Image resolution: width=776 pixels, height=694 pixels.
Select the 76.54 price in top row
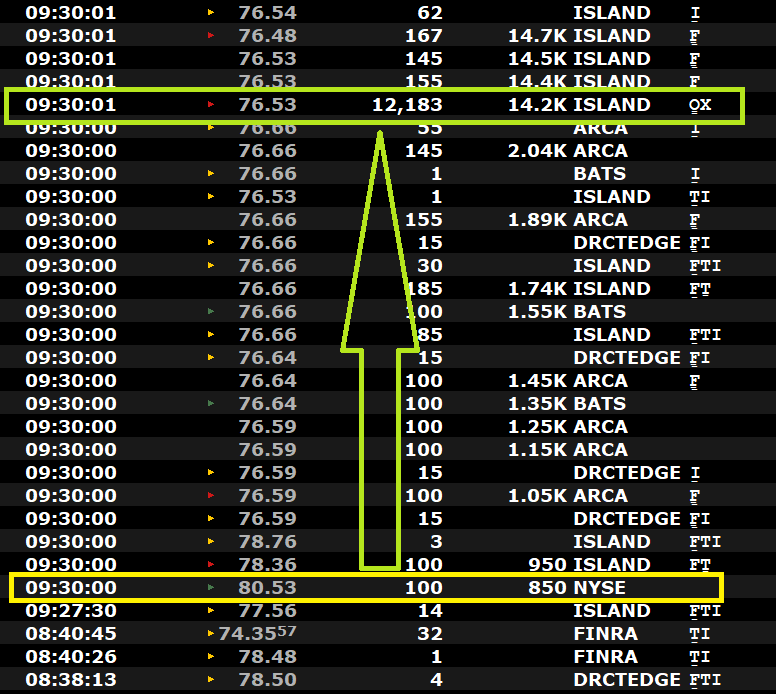267,13
